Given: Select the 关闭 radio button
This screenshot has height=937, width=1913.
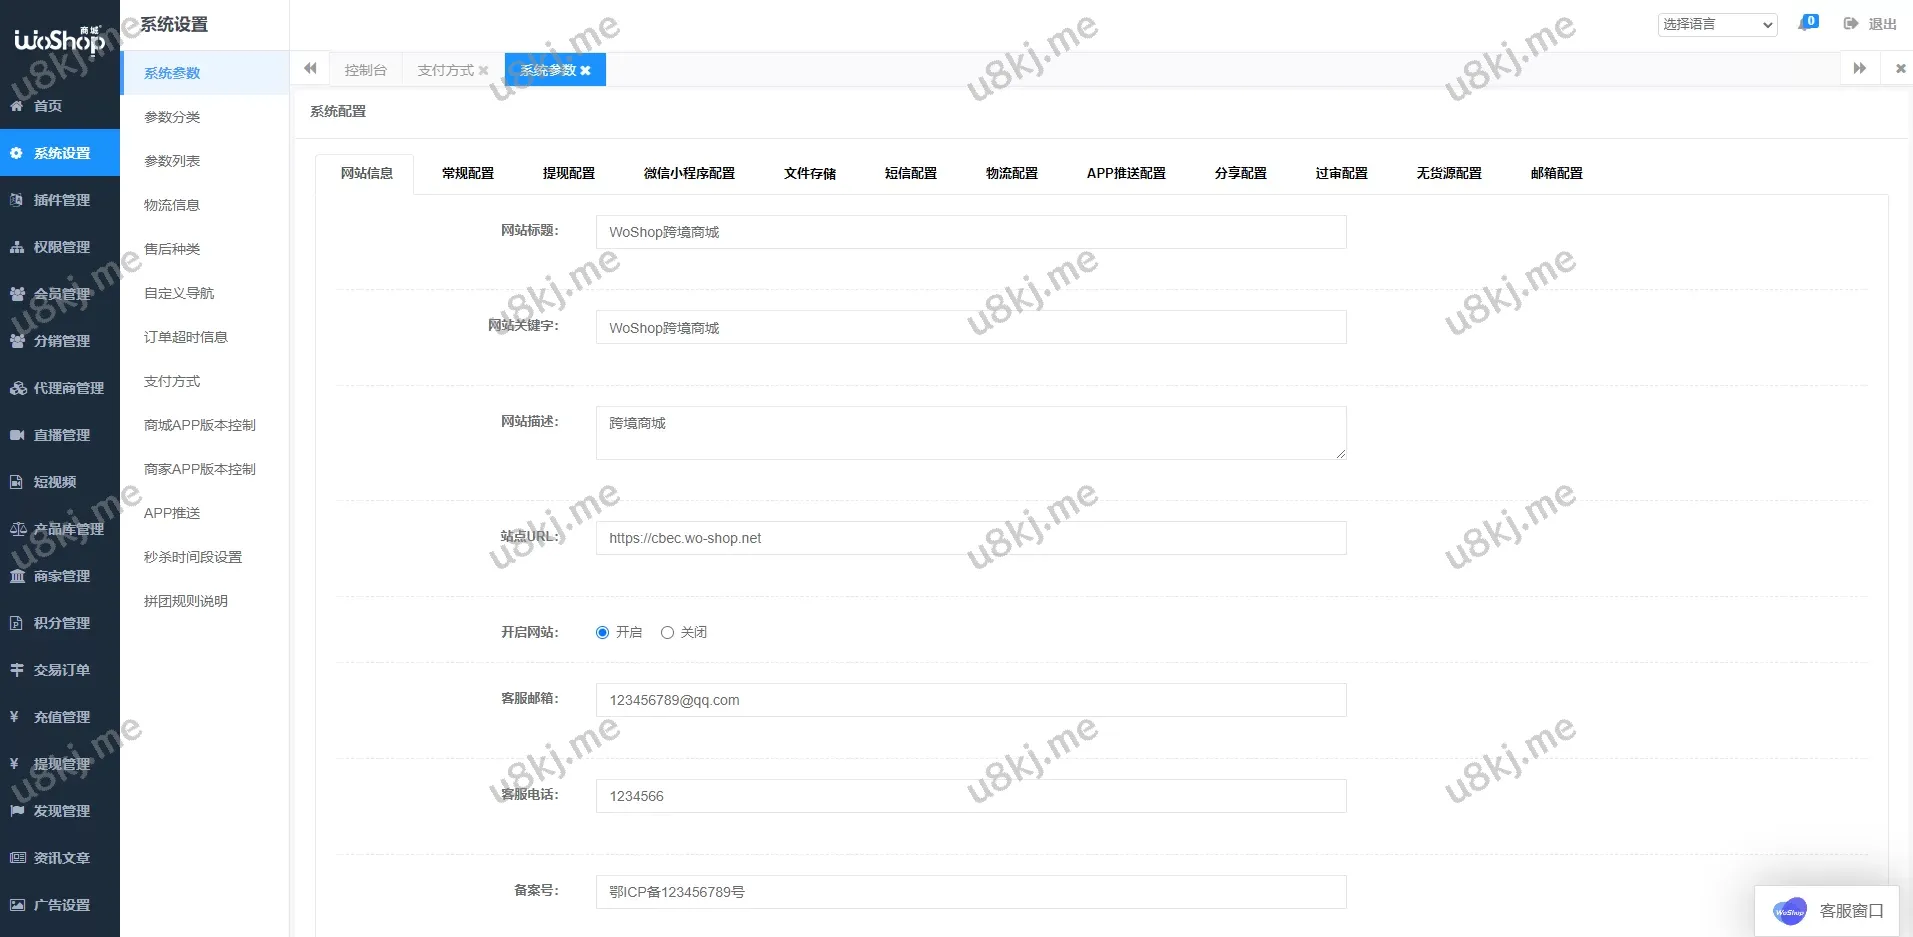Looking at the screenshot, I should (667, 632).
